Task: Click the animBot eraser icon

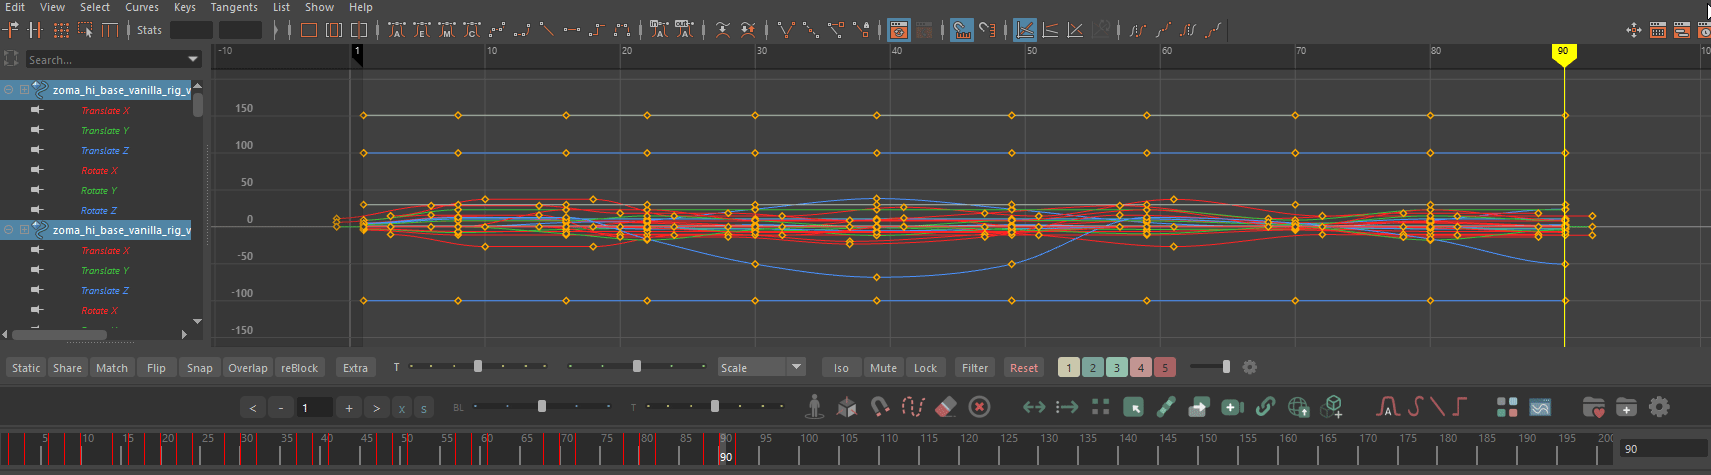Action: [x=946, y=407]
